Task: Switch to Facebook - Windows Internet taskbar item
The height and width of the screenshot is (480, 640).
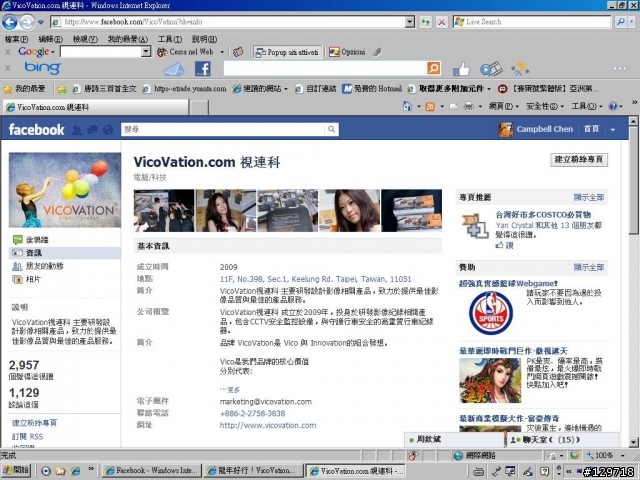Action: coord(151,471)
